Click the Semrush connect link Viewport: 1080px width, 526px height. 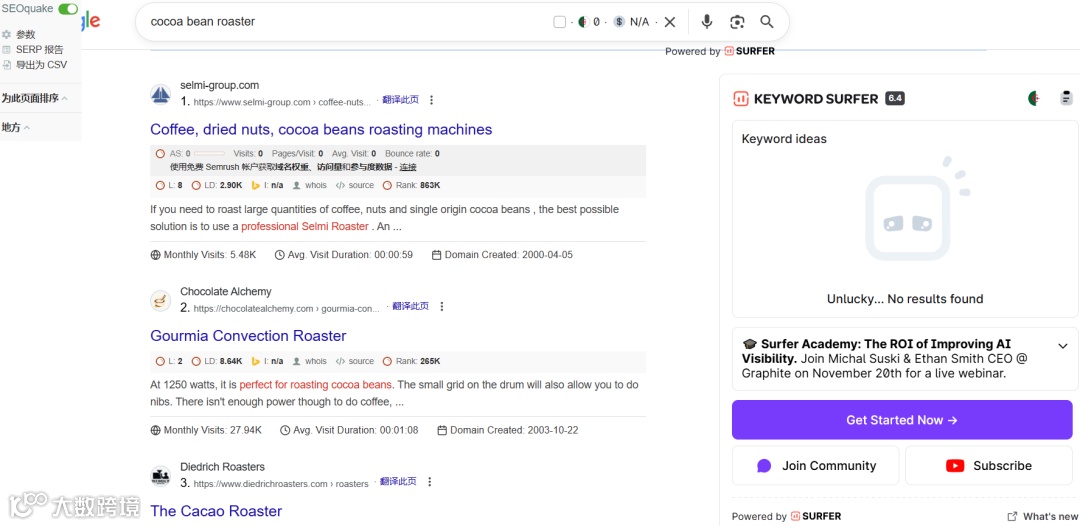coord(408,167)
